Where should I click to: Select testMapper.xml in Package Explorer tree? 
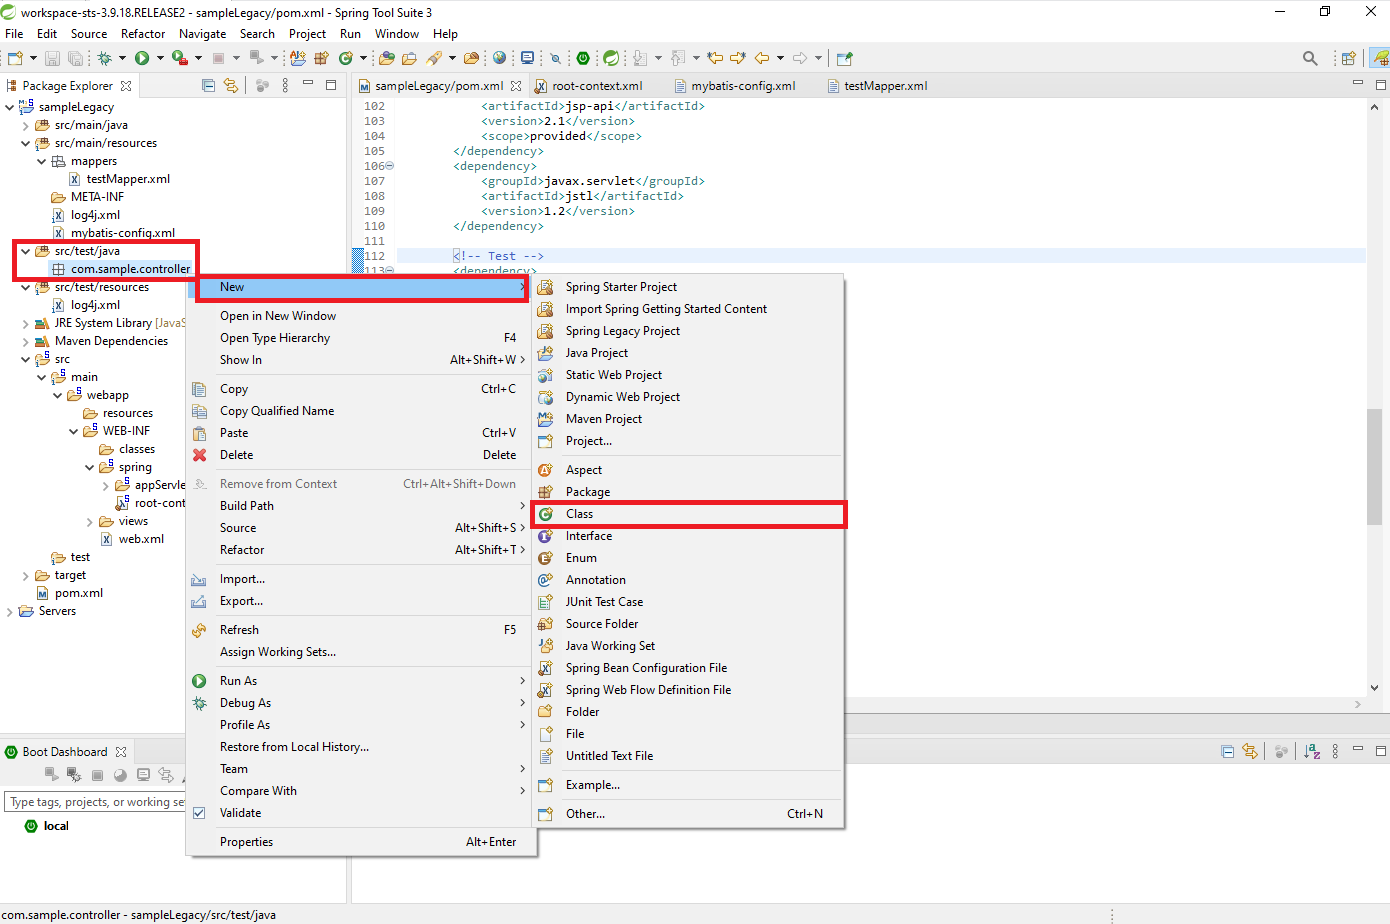pyautogui.click(x=128, y=179)
